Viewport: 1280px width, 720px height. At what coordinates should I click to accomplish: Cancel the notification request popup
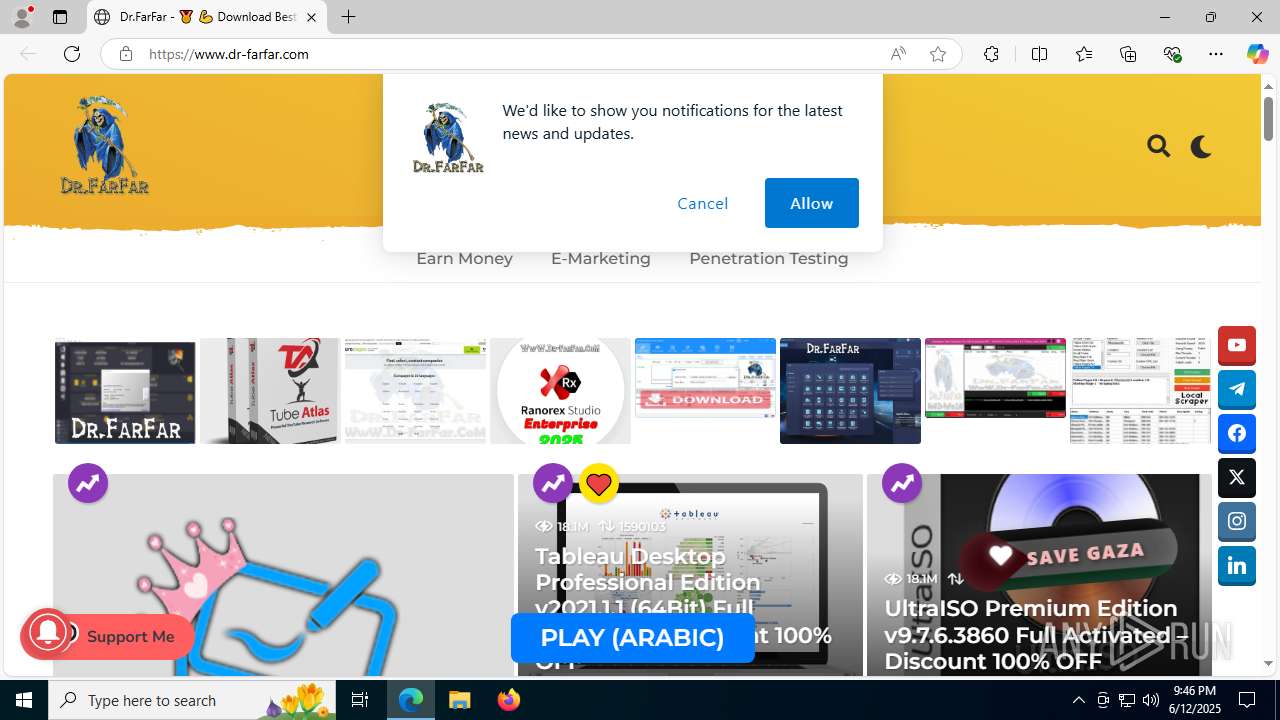[703, 203]
